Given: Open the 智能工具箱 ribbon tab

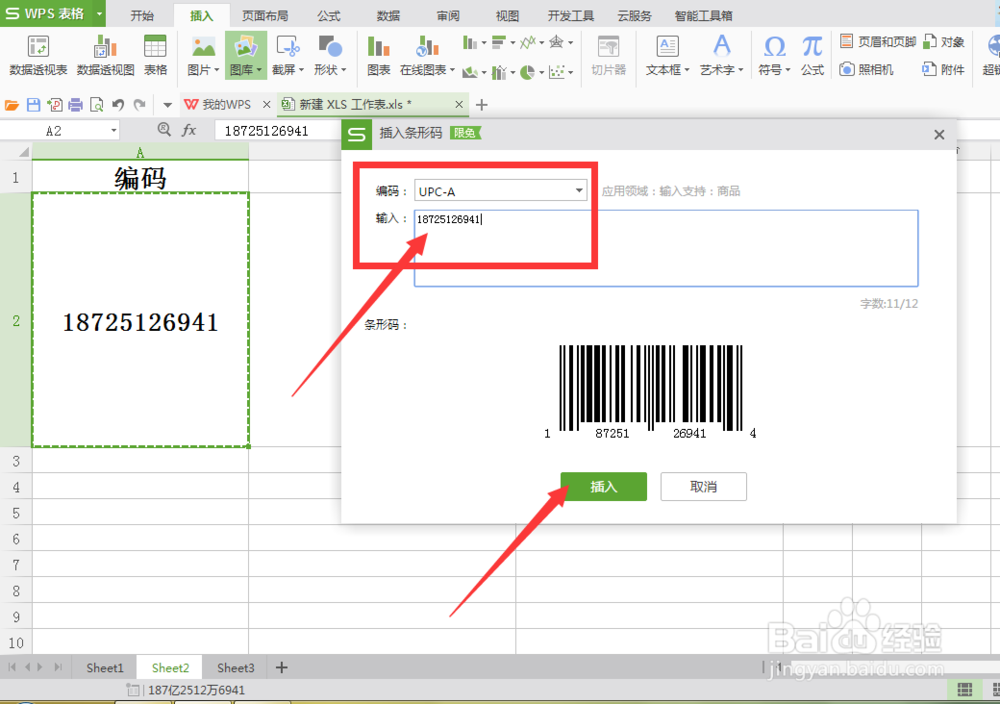Looking at the screenshot, I should click(703, 16).
